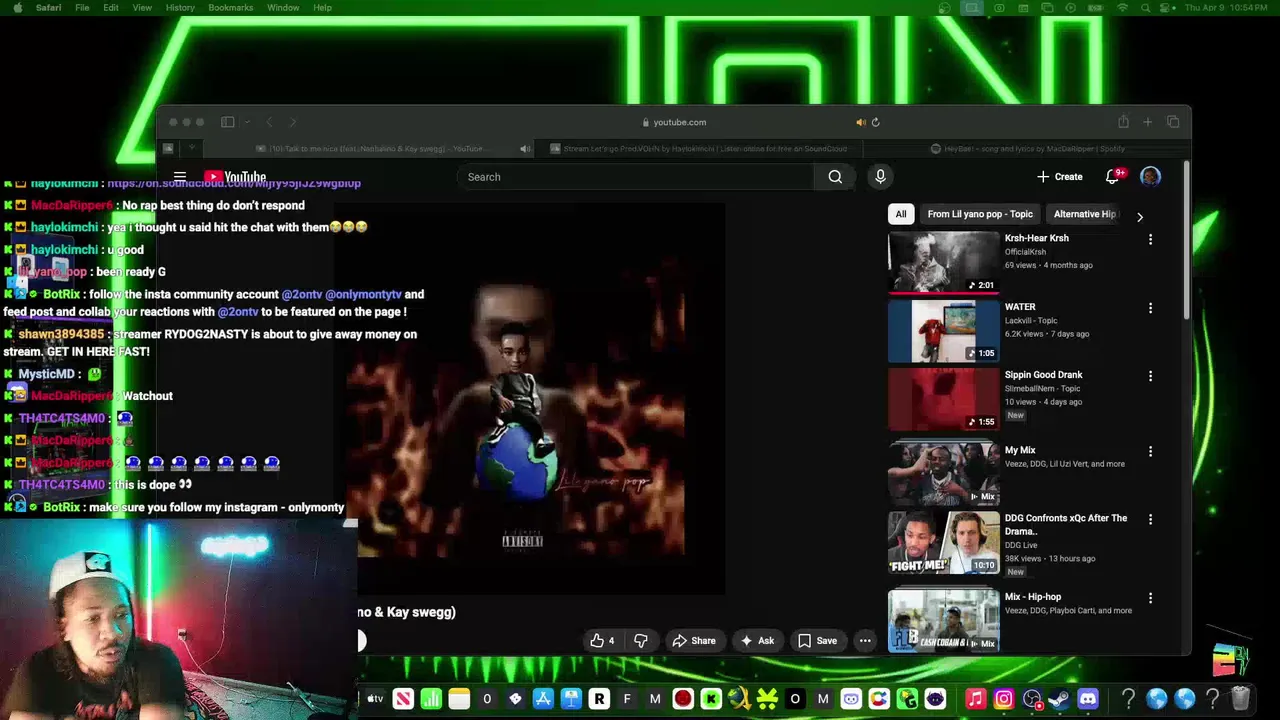Open YouTube notifications bell
Viewport: 1280px width, 720px height.
[1112, 177]
